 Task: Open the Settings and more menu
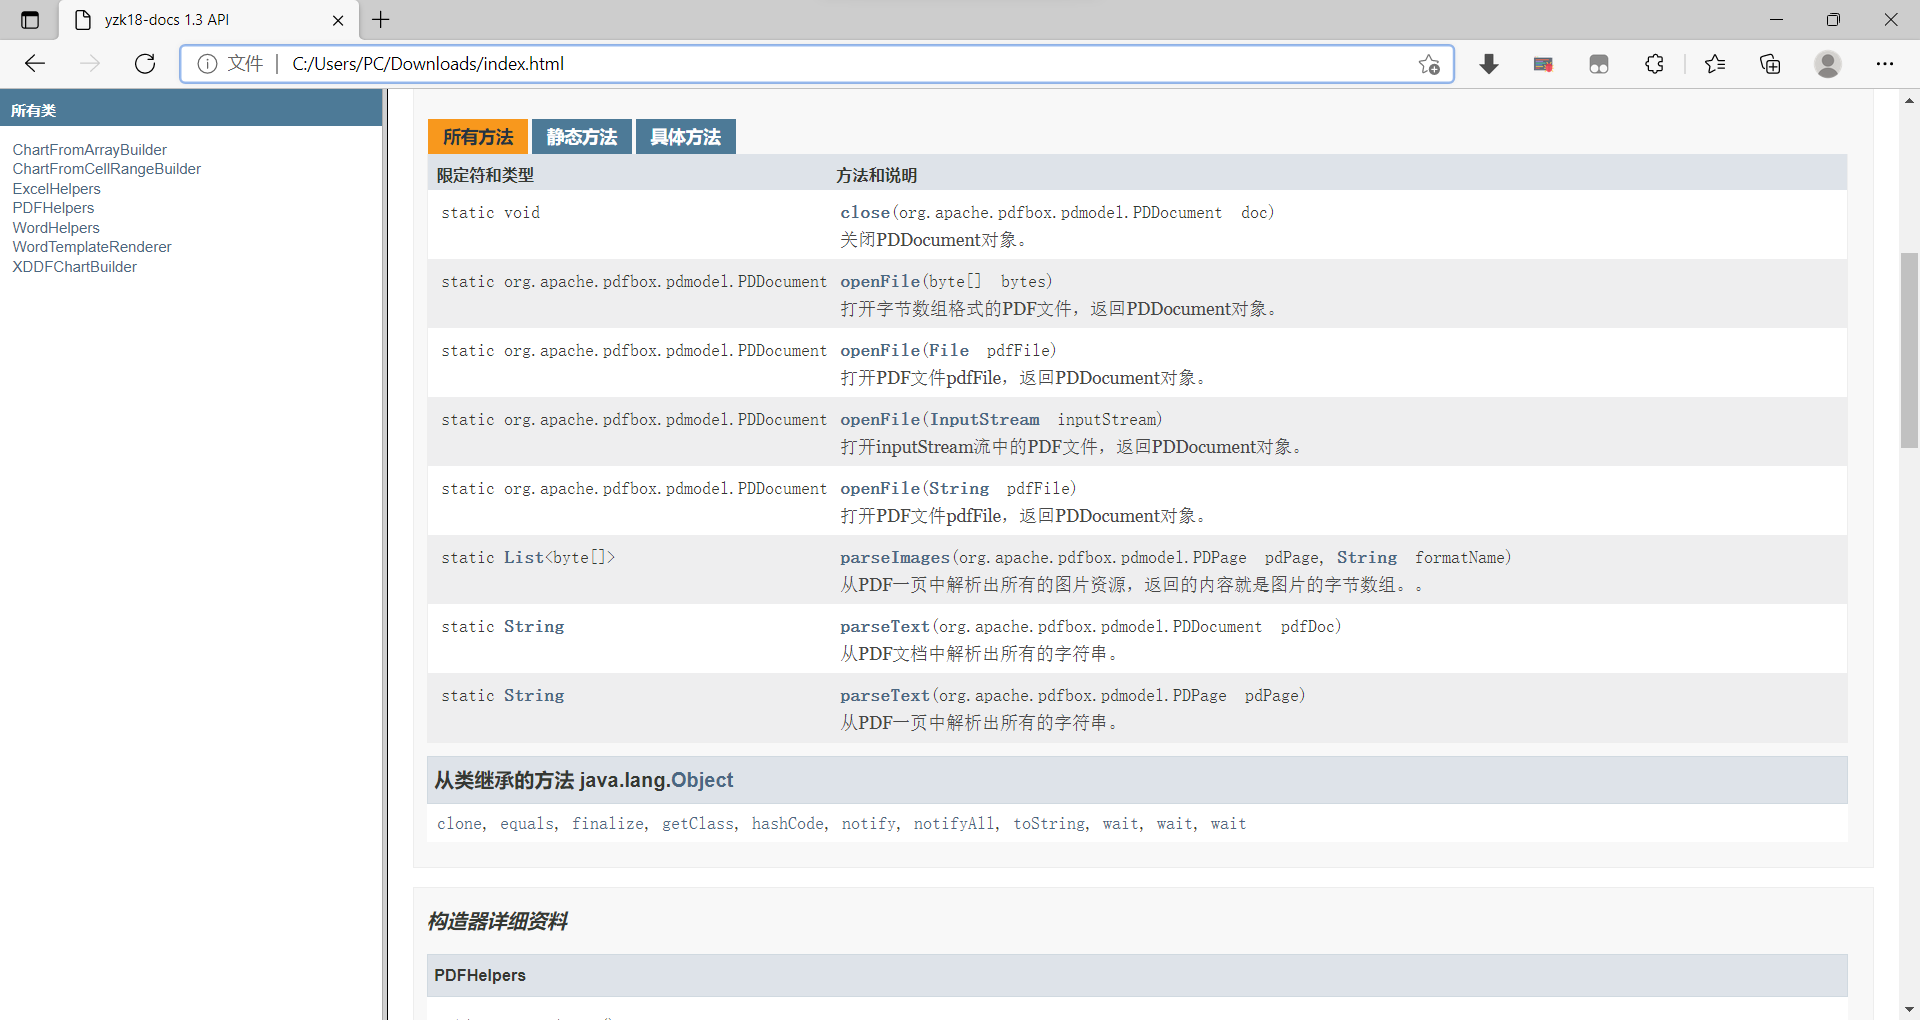click(x=1886, y=63)
